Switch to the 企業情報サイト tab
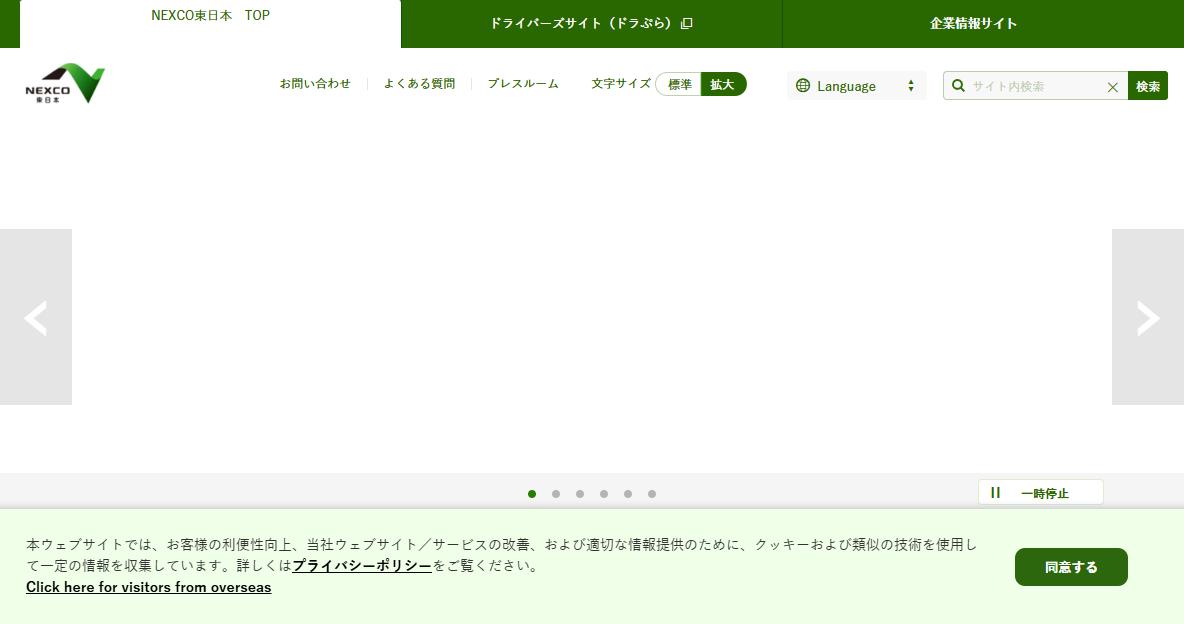Screen dimensions: 1184x624 [x=973, y=23]
